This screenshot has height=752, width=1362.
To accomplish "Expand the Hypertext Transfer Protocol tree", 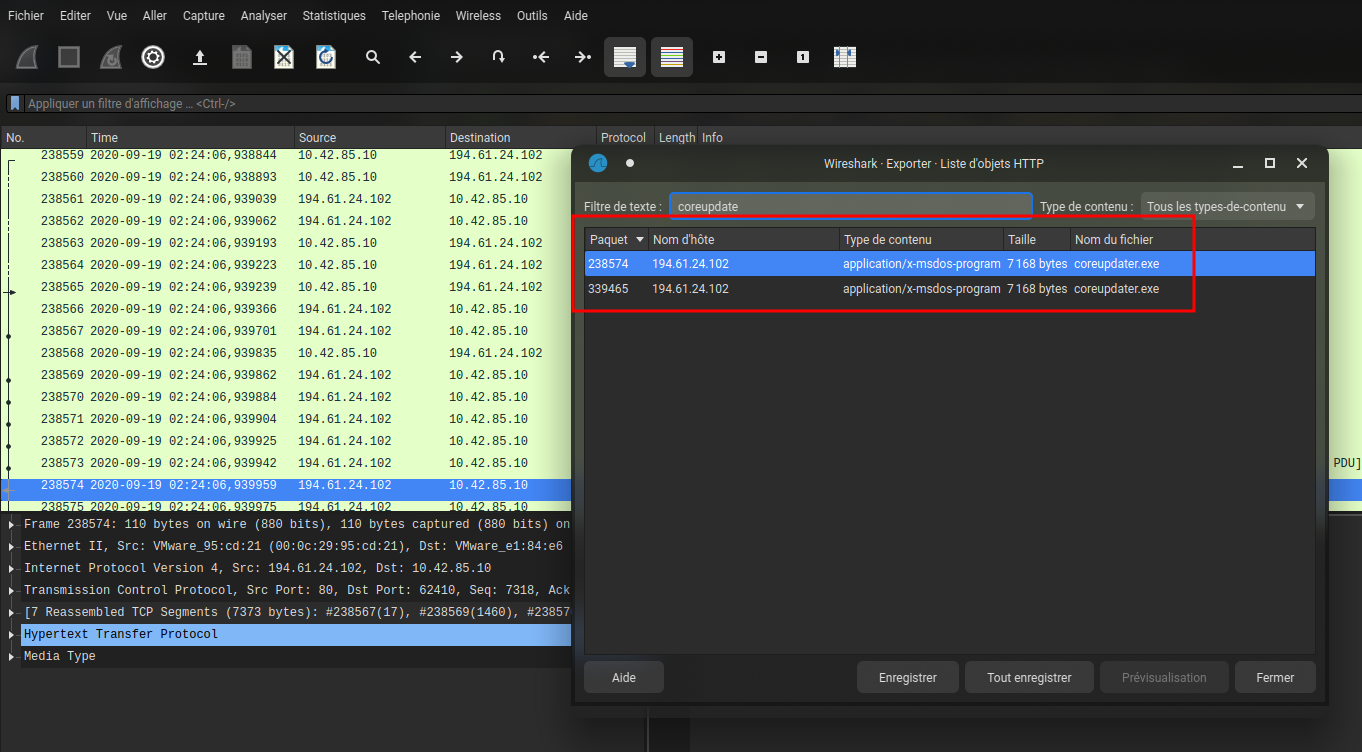I will 12,634.
